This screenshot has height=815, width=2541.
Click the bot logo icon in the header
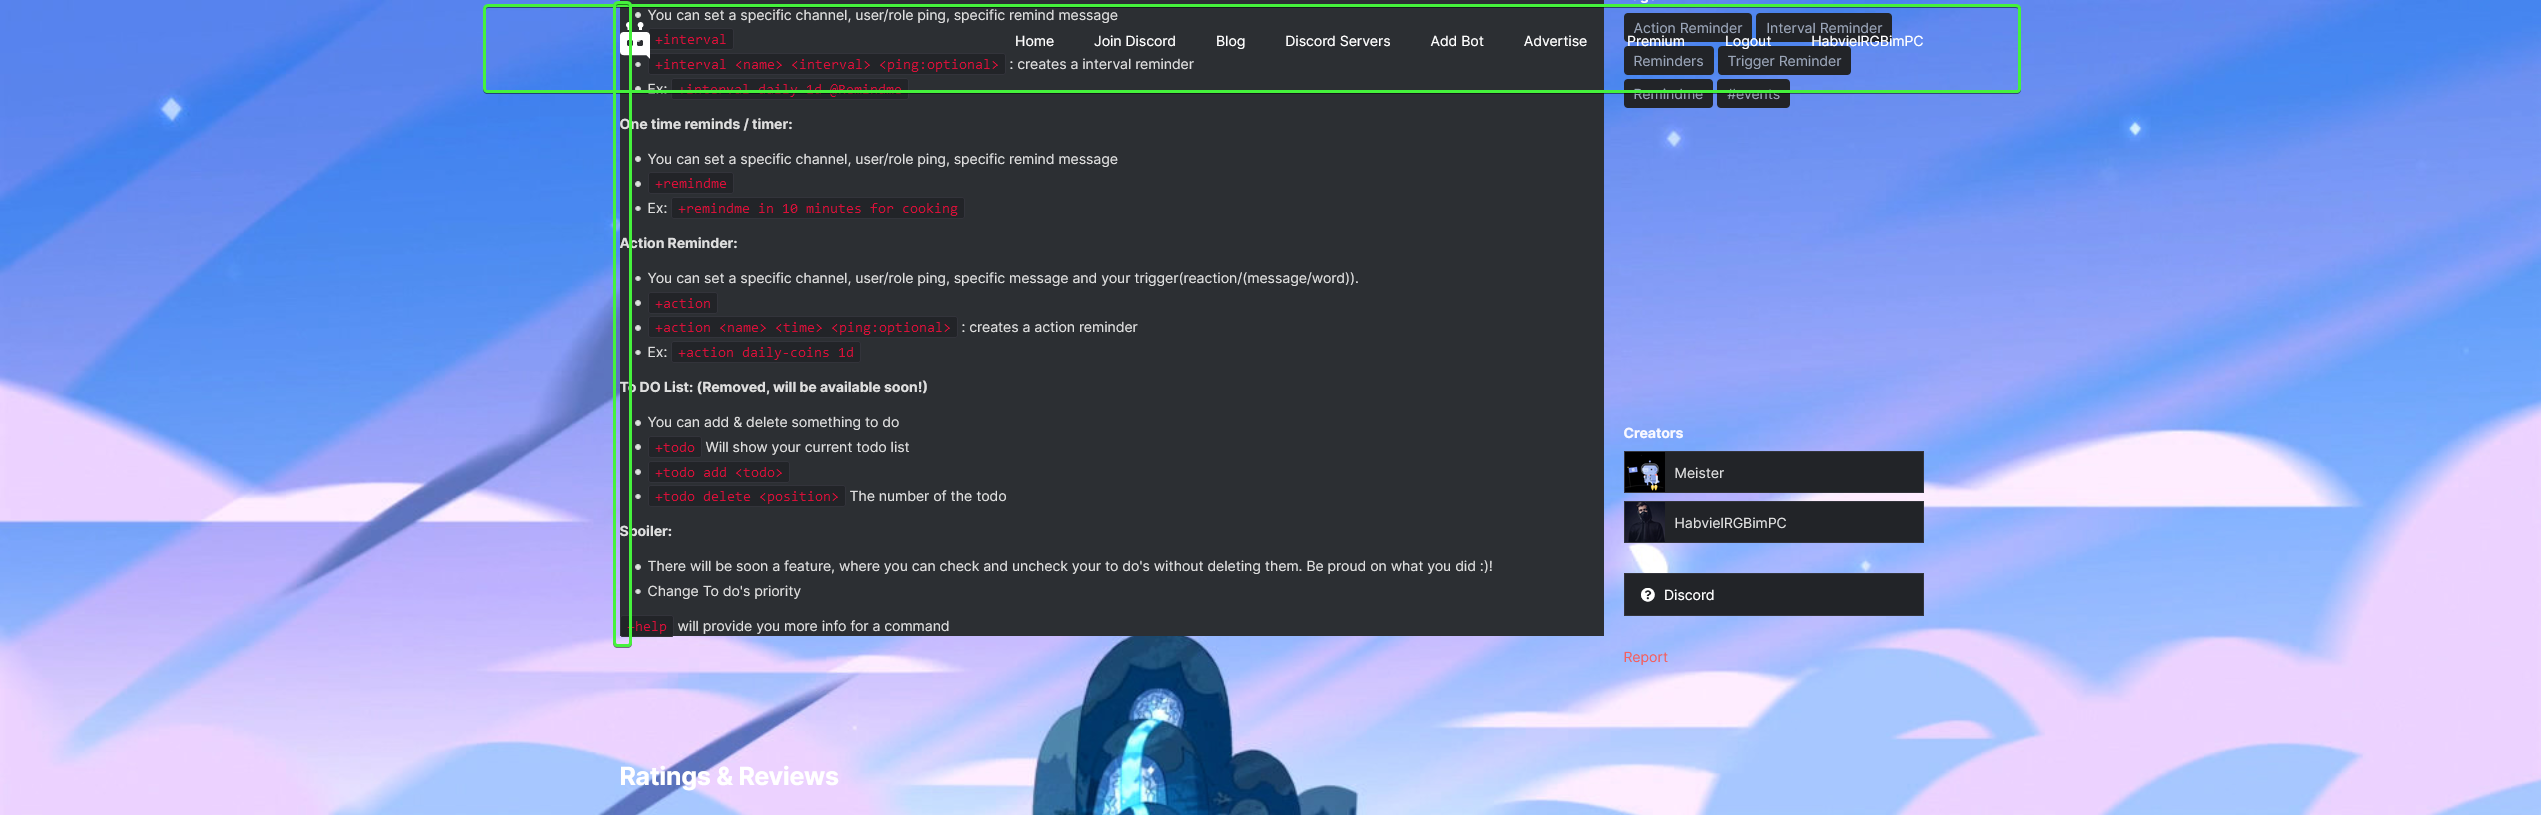click(x=634, y=41)
